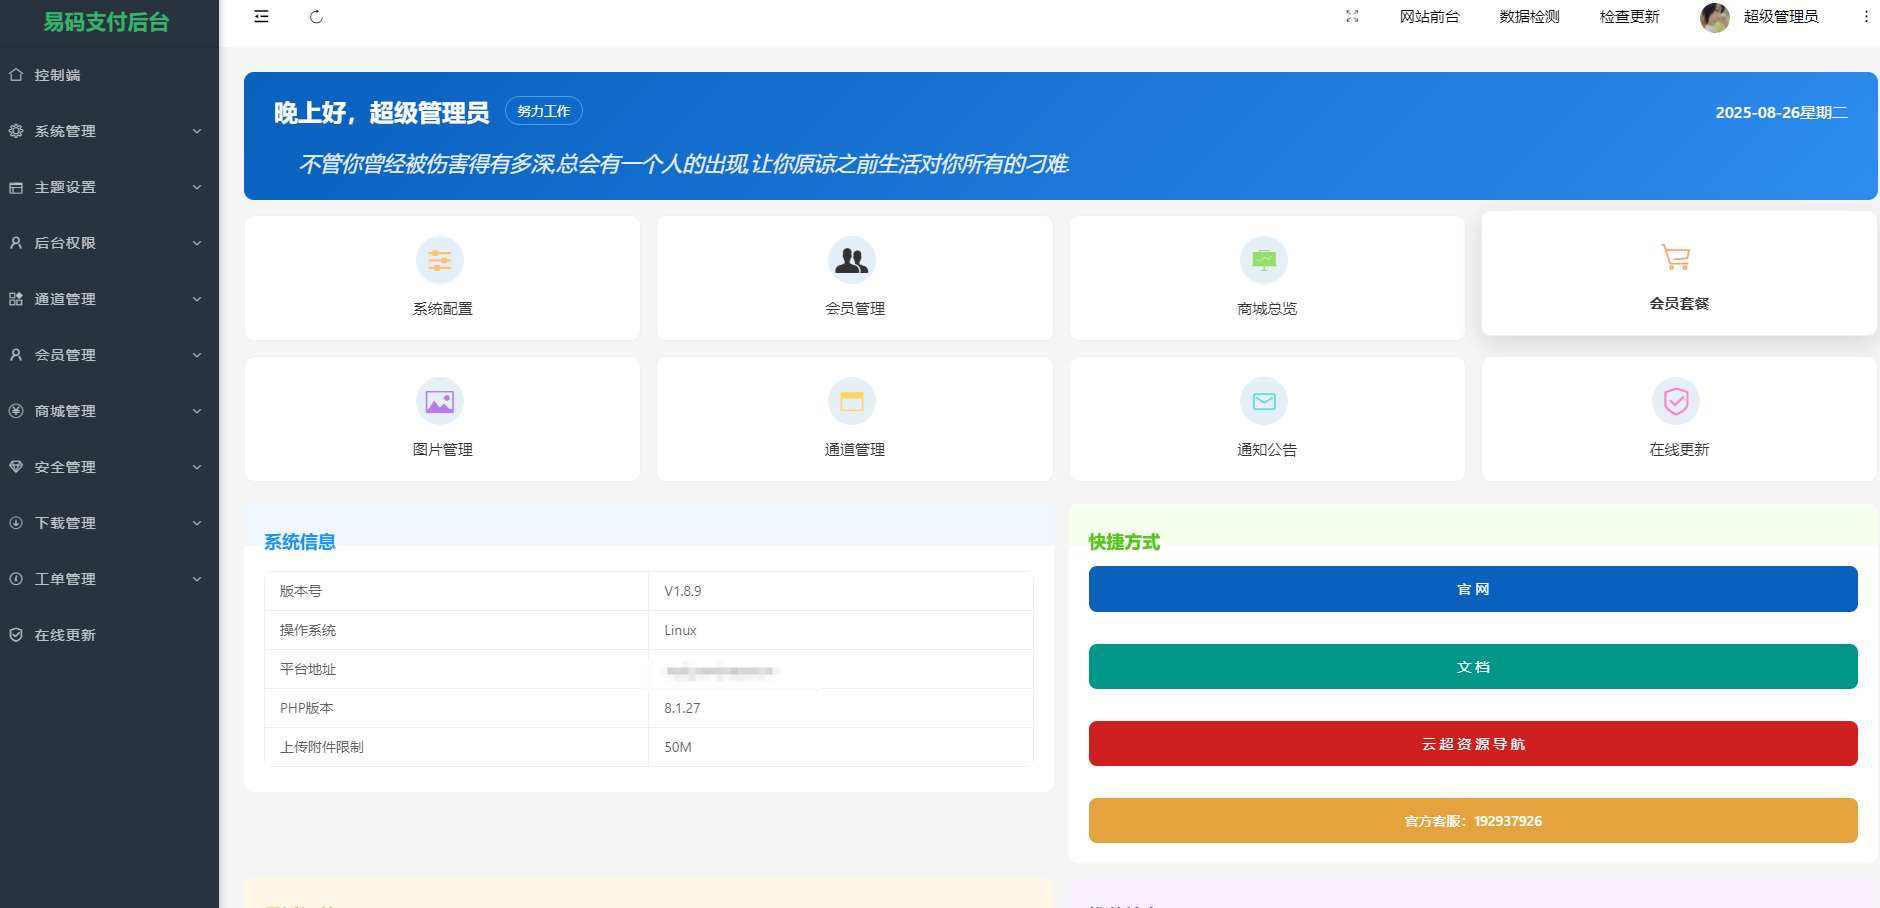Open the kebab menu at top right

coord(1864,17)
